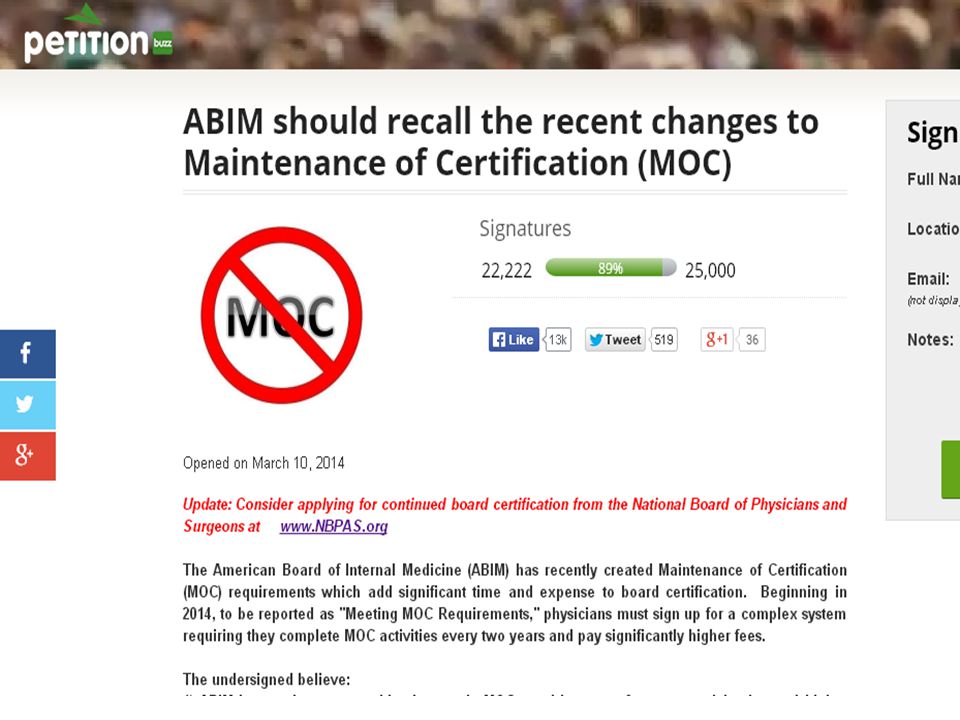
Task: Share via the sidebar Google Plus icon
Action: (28, 456)
